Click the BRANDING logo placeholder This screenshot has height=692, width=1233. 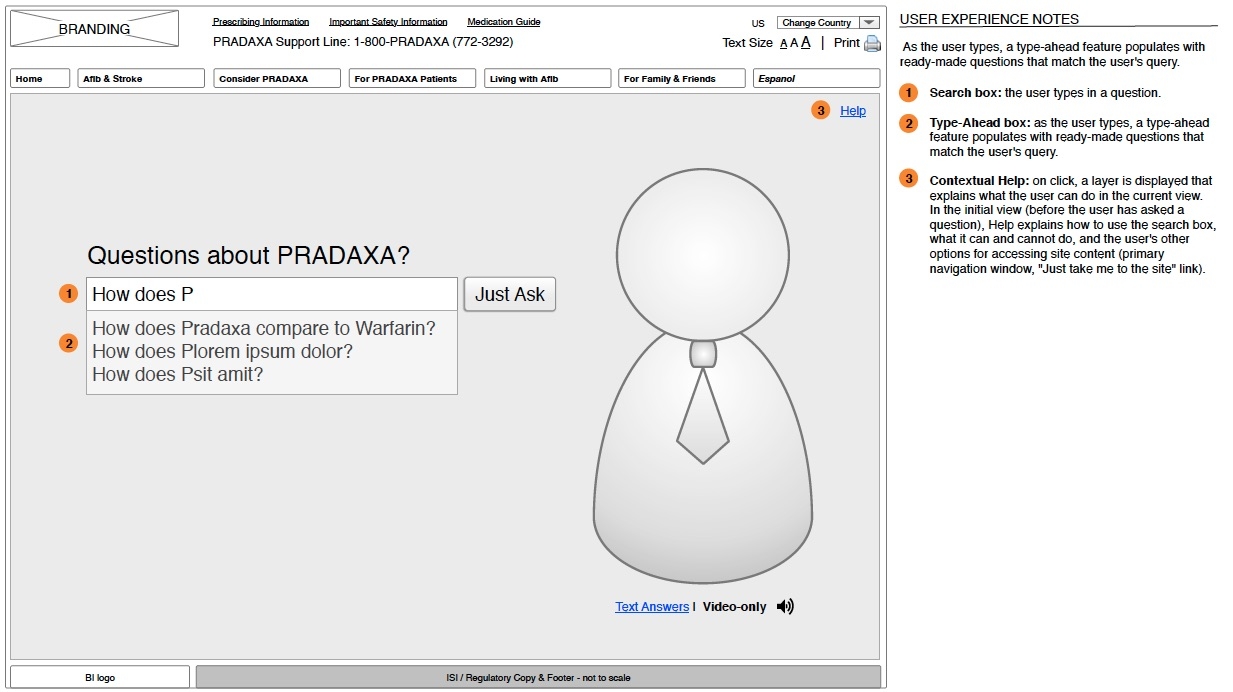click(94, 29)
